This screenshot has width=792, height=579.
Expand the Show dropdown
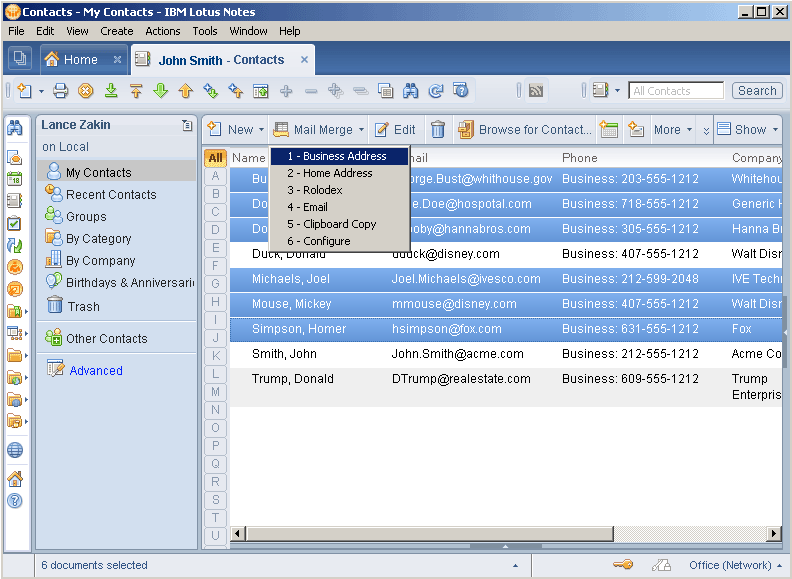[747, 129]
